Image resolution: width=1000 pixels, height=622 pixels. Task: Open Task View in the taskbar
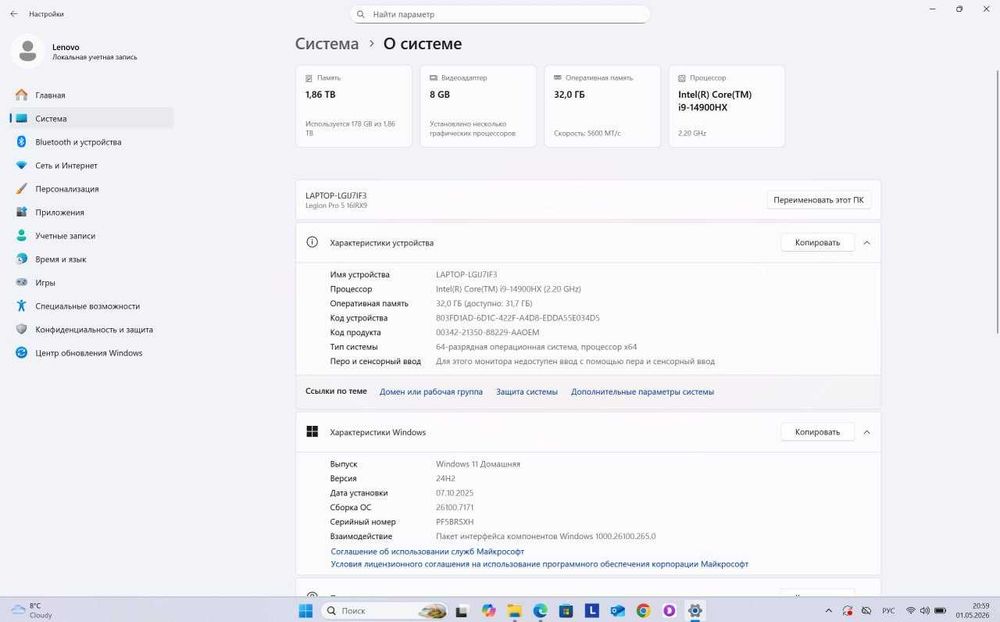[461, 611]
